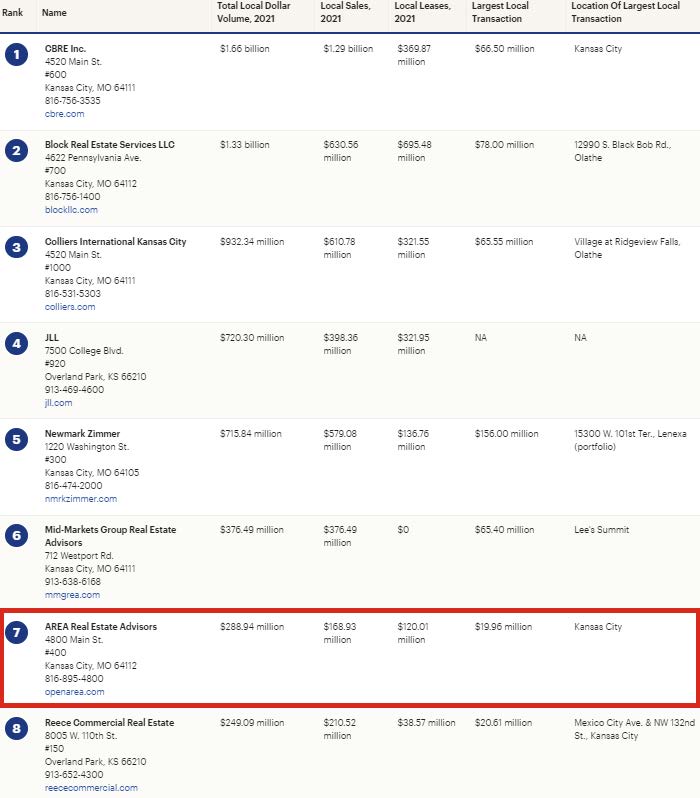Open the reececommercial.com link
The image size is (700, 798).
point(91,788)
